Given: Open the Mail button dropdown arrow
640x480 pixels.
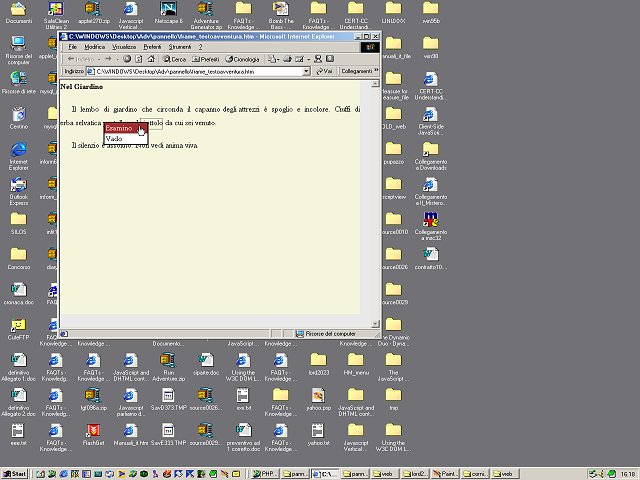Looking at the screenshot, I should (278, 60).
